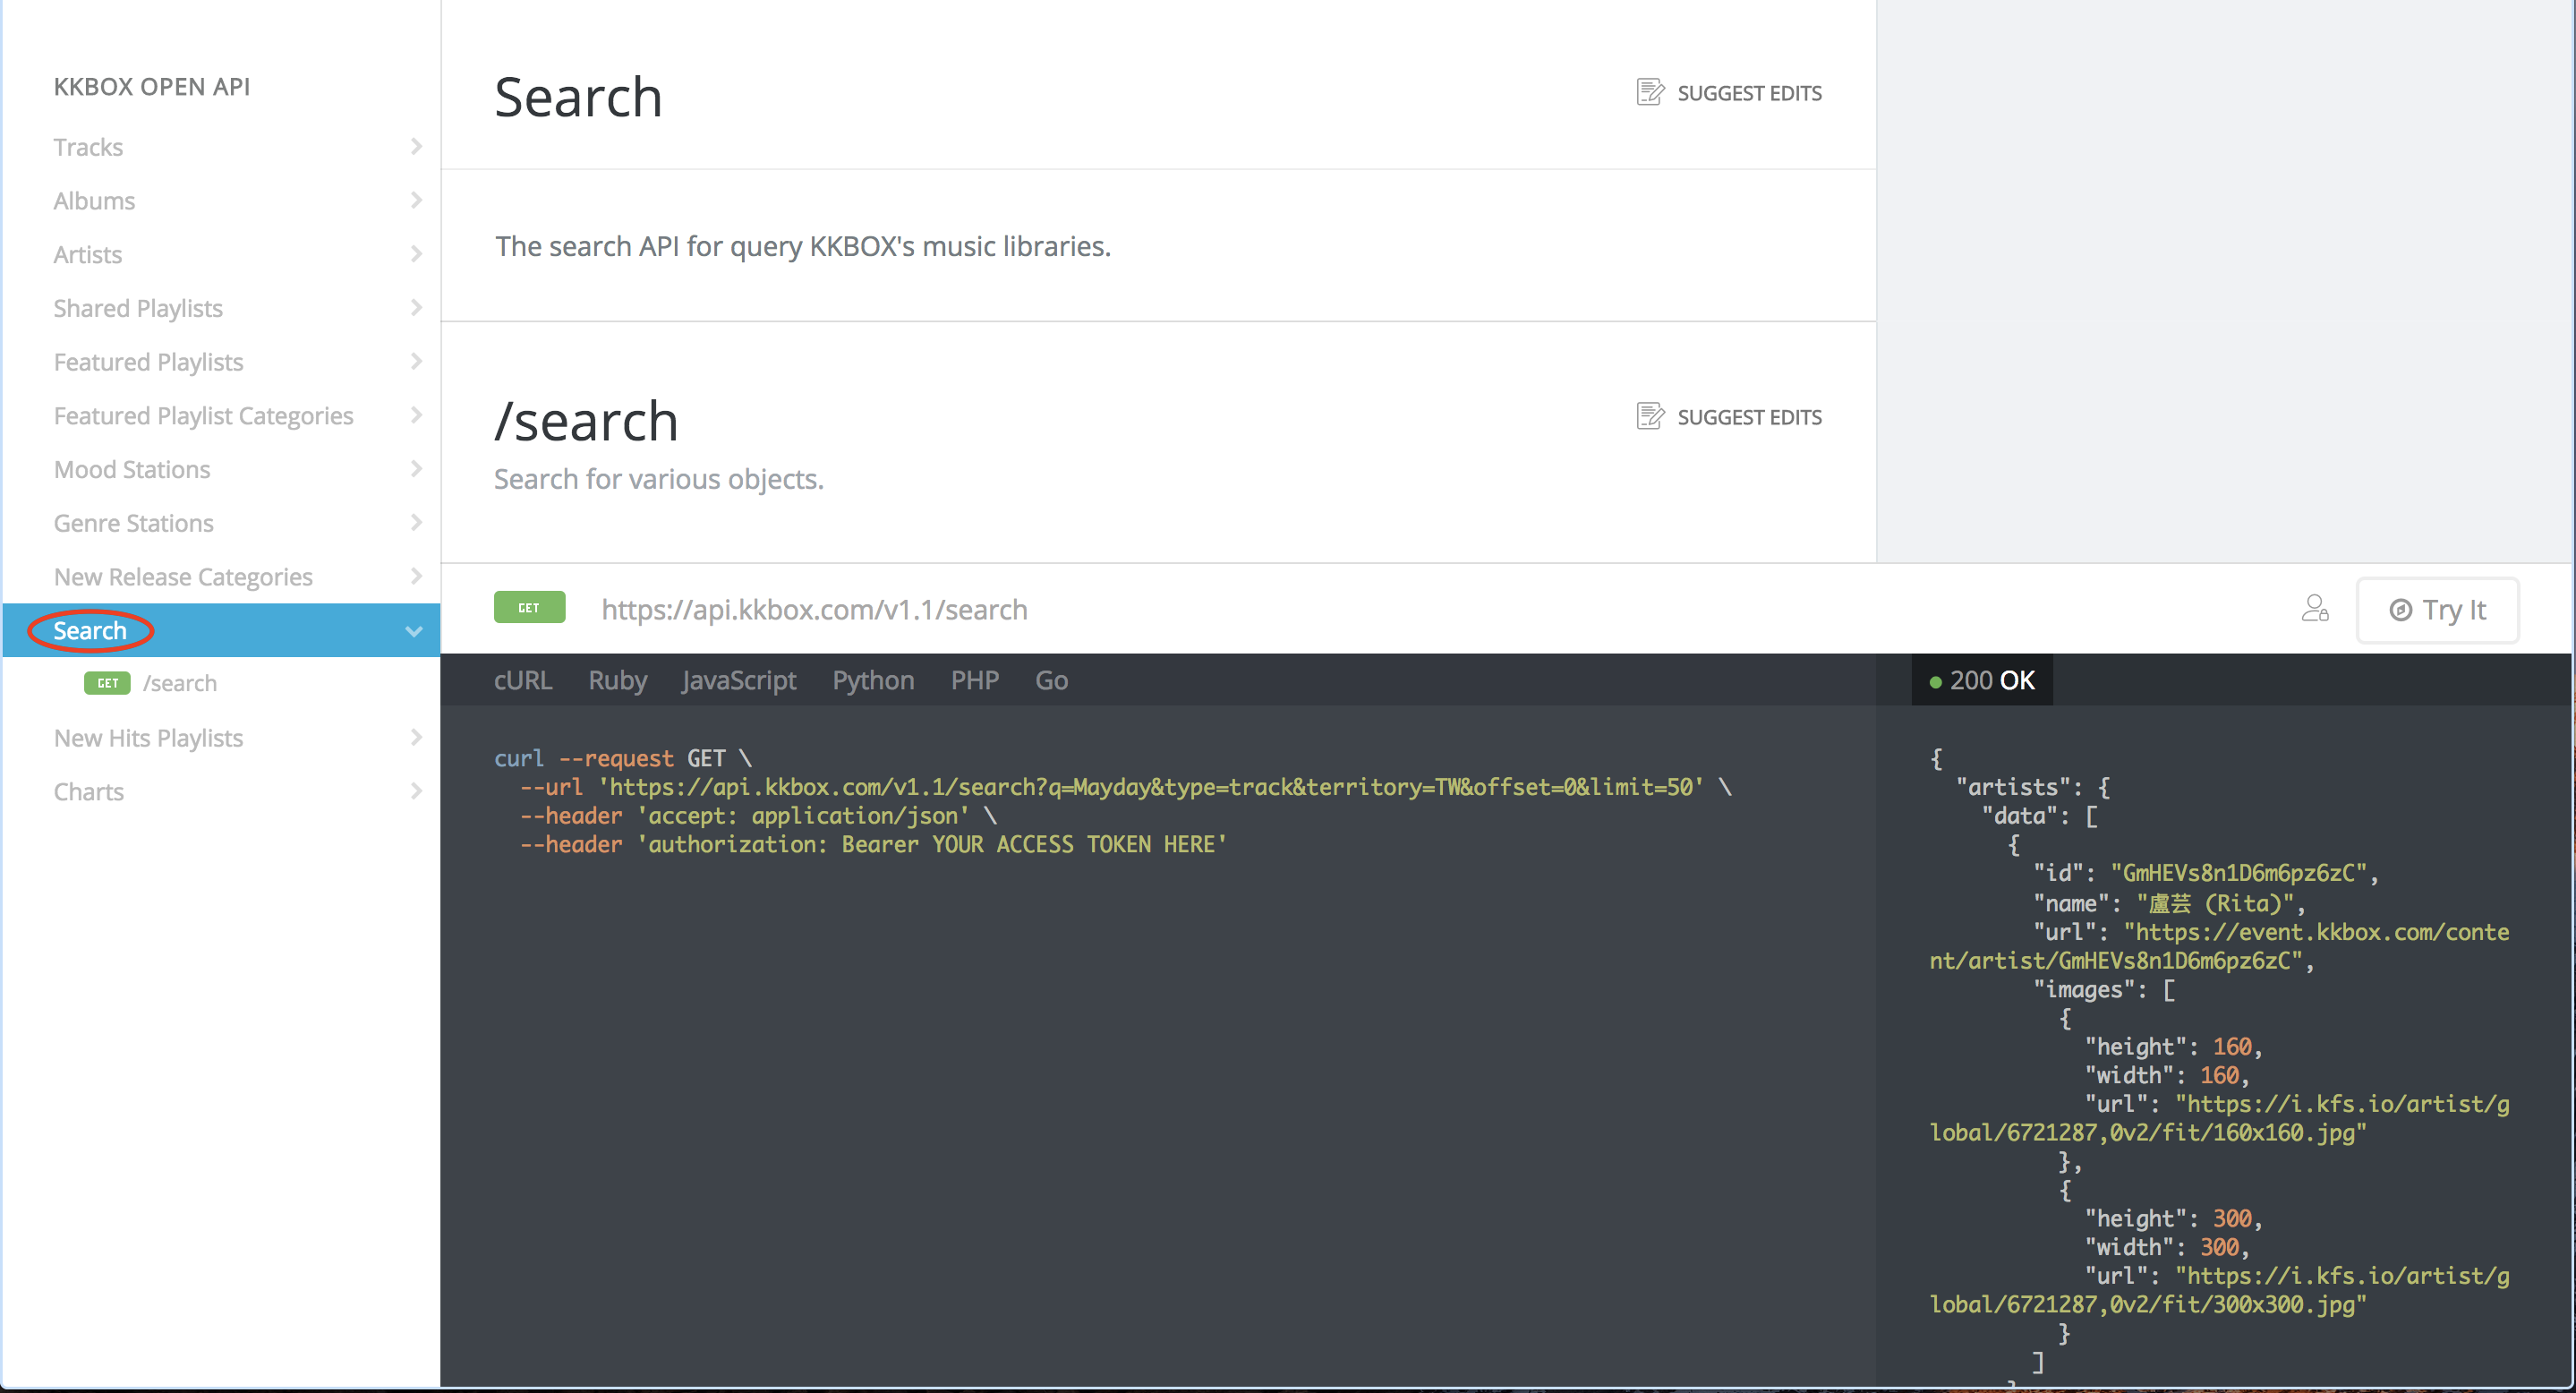This screenshot has width=2576, height=1393.
Task: Click the https://api.kkbox.com/v1.1/search URL field
Action: 814,609
